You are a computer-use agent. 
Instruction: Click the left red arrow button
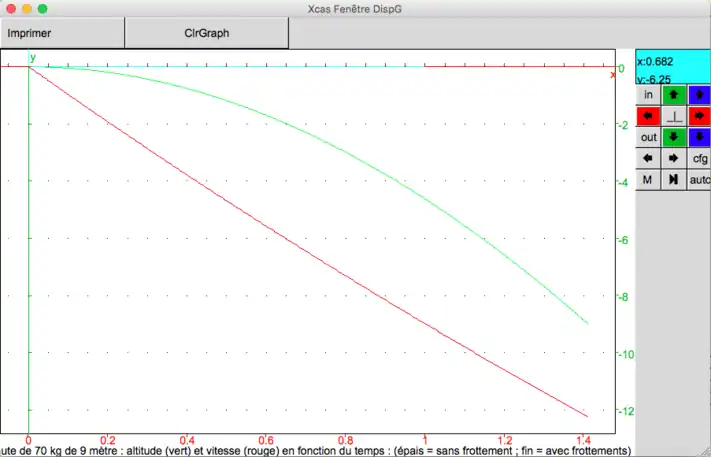coord(649,116)
